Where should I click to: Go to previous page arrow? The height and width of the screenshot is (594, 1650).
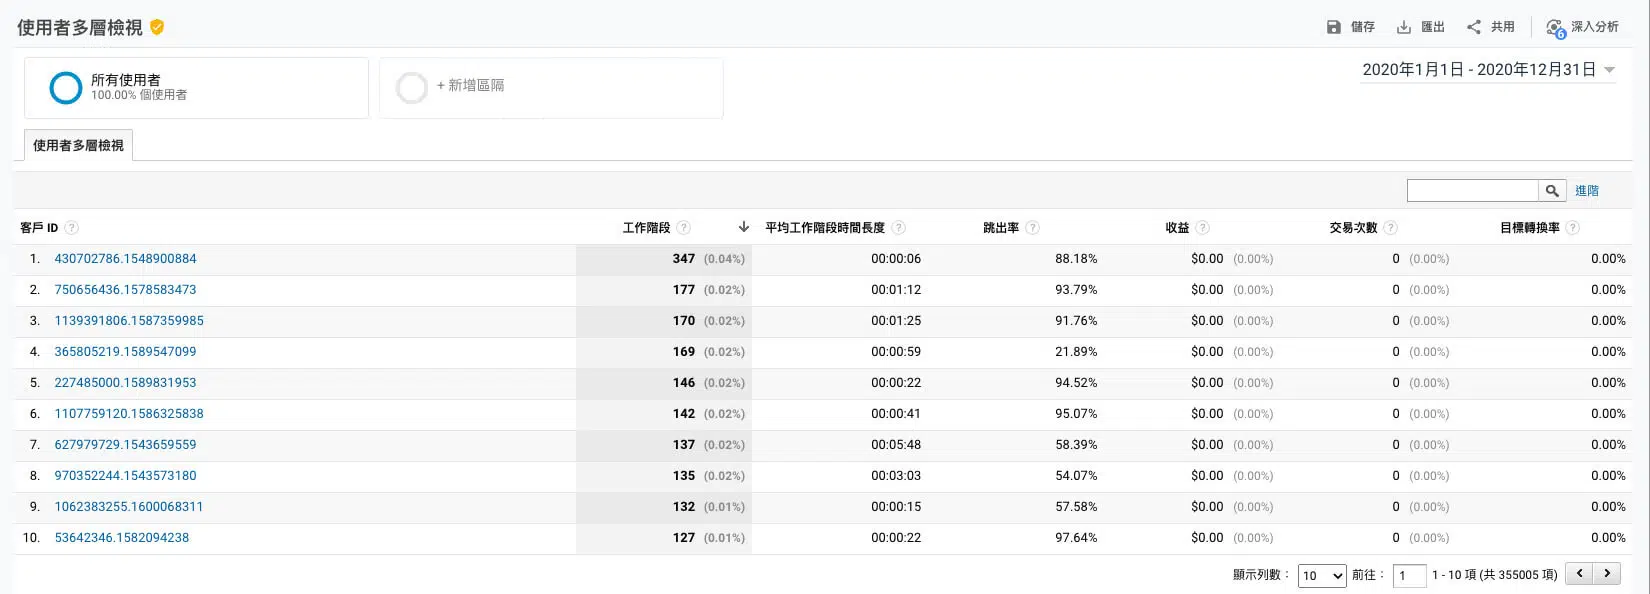1579,573
